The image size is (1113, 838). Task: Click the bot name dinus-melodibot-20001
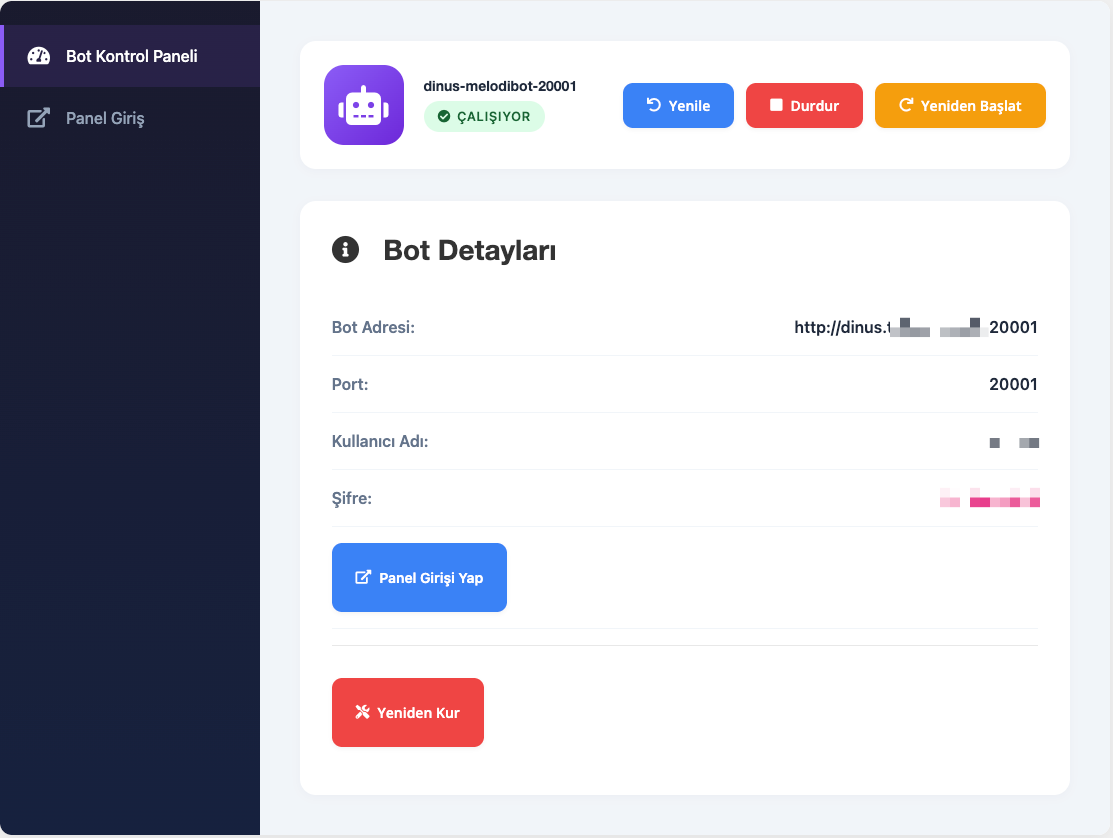tap(500, 86)
